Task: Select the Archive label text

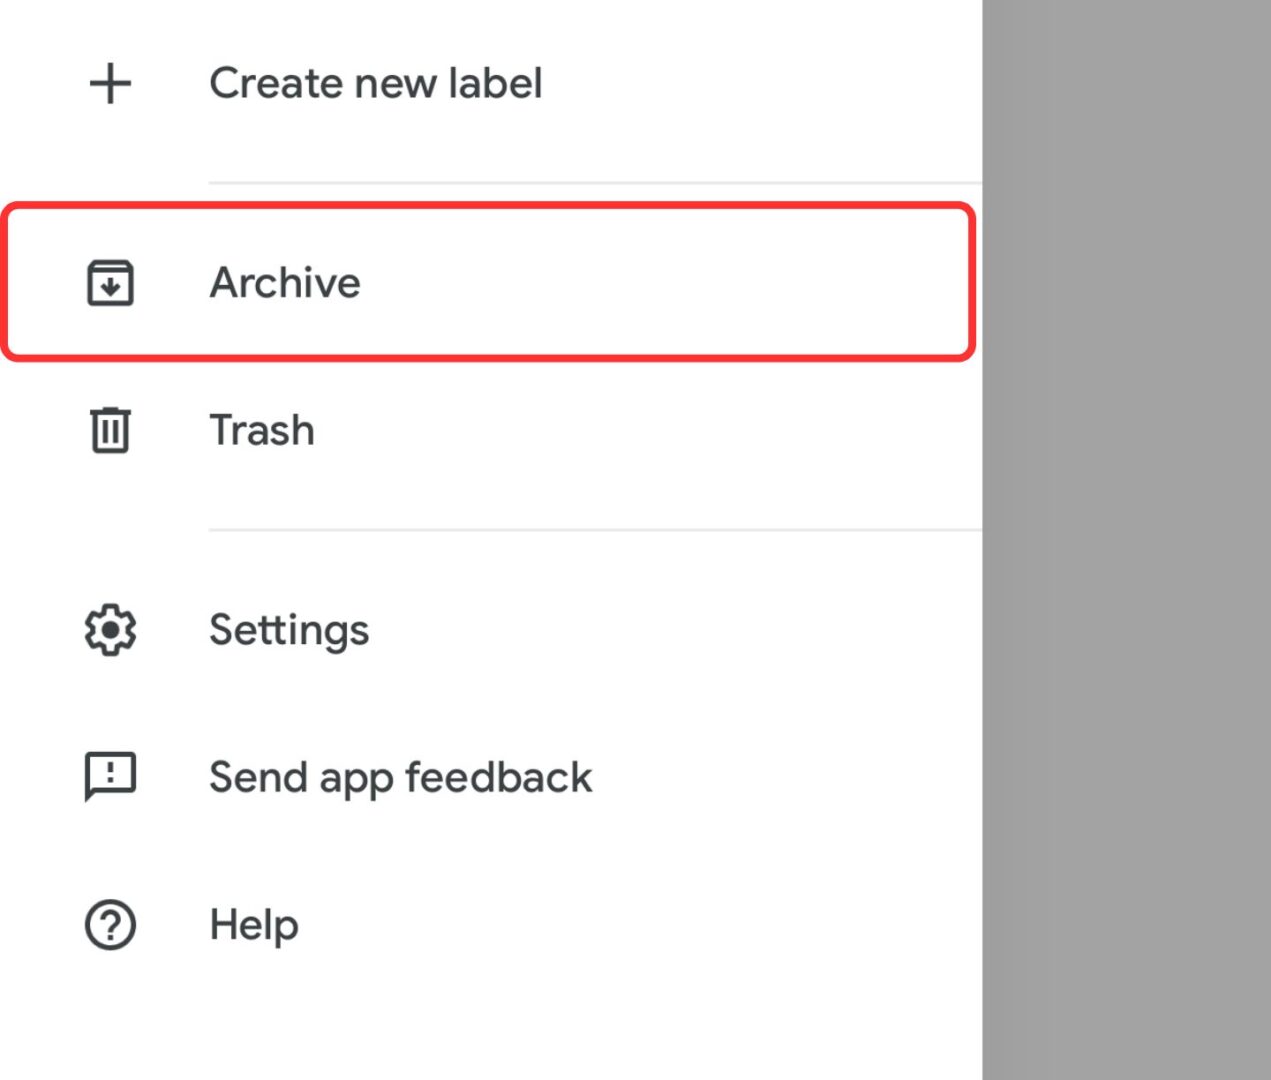Action: tap(285, 283)
